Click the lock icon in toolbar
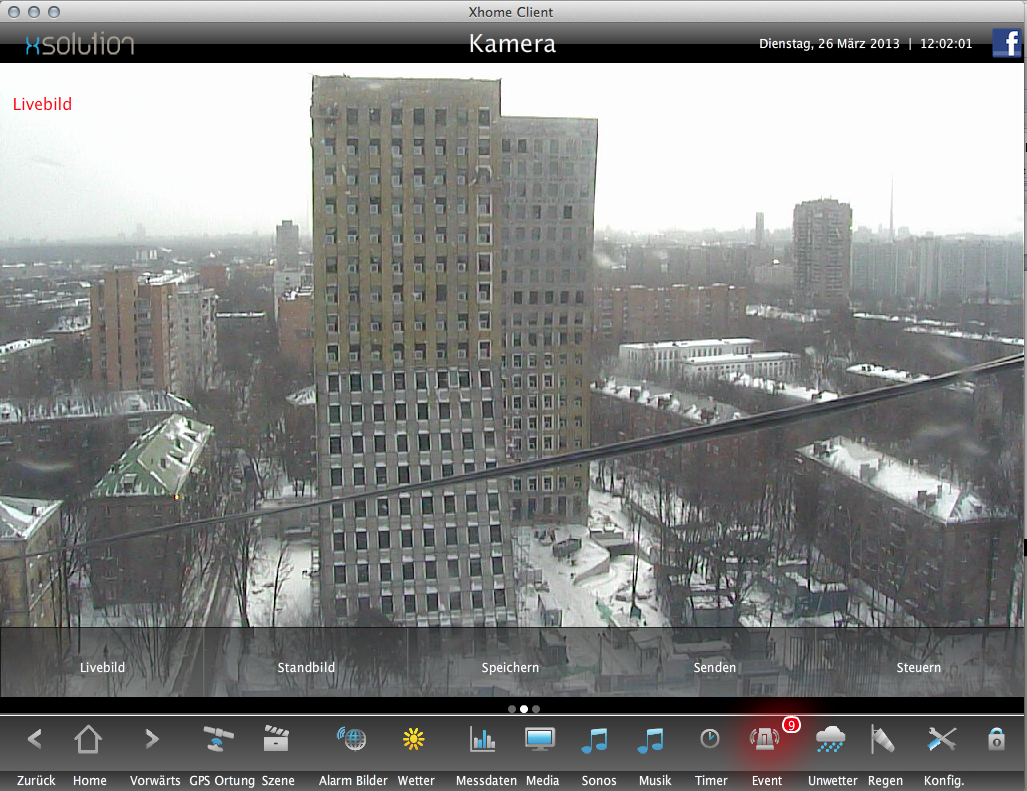The image size is (1027, 791). [996, 740]
